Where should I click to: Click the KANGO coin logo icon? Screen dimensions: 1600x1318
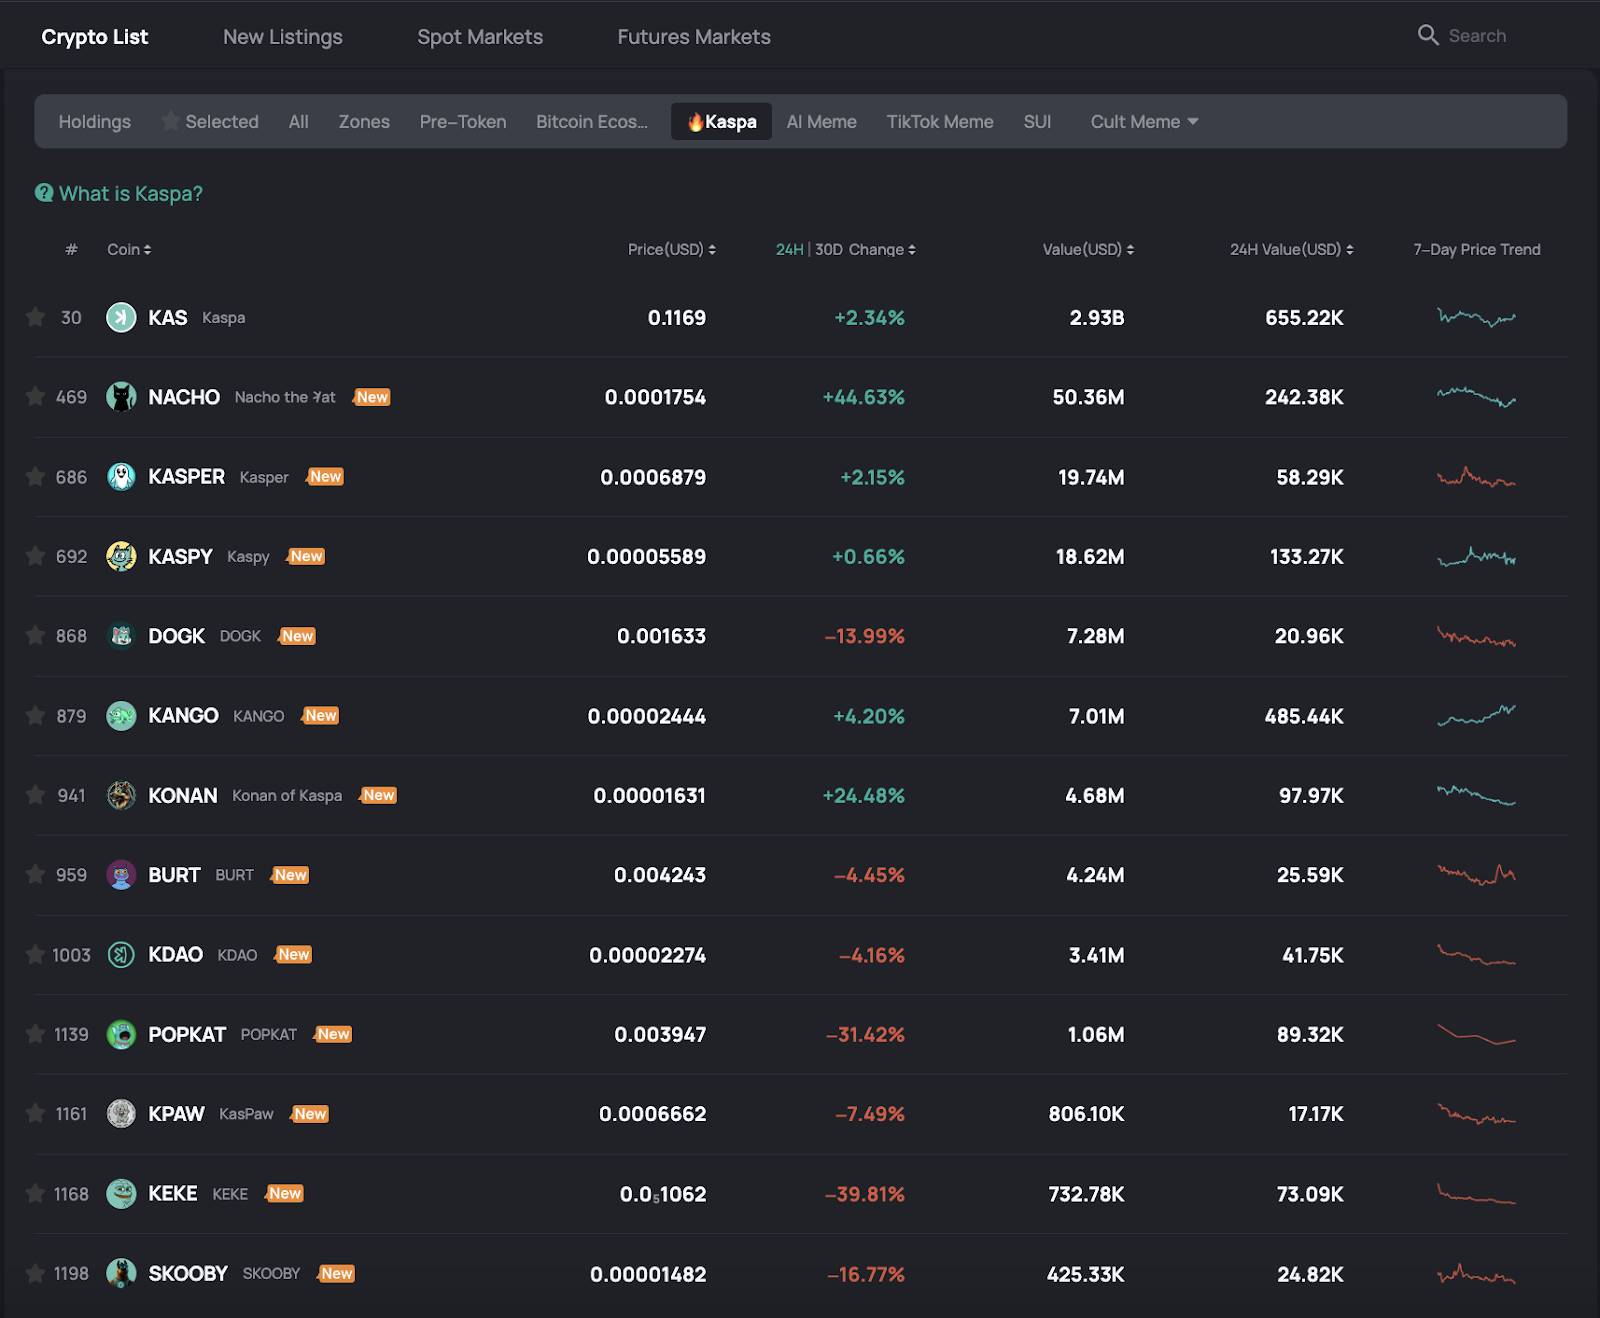[121, 716]
